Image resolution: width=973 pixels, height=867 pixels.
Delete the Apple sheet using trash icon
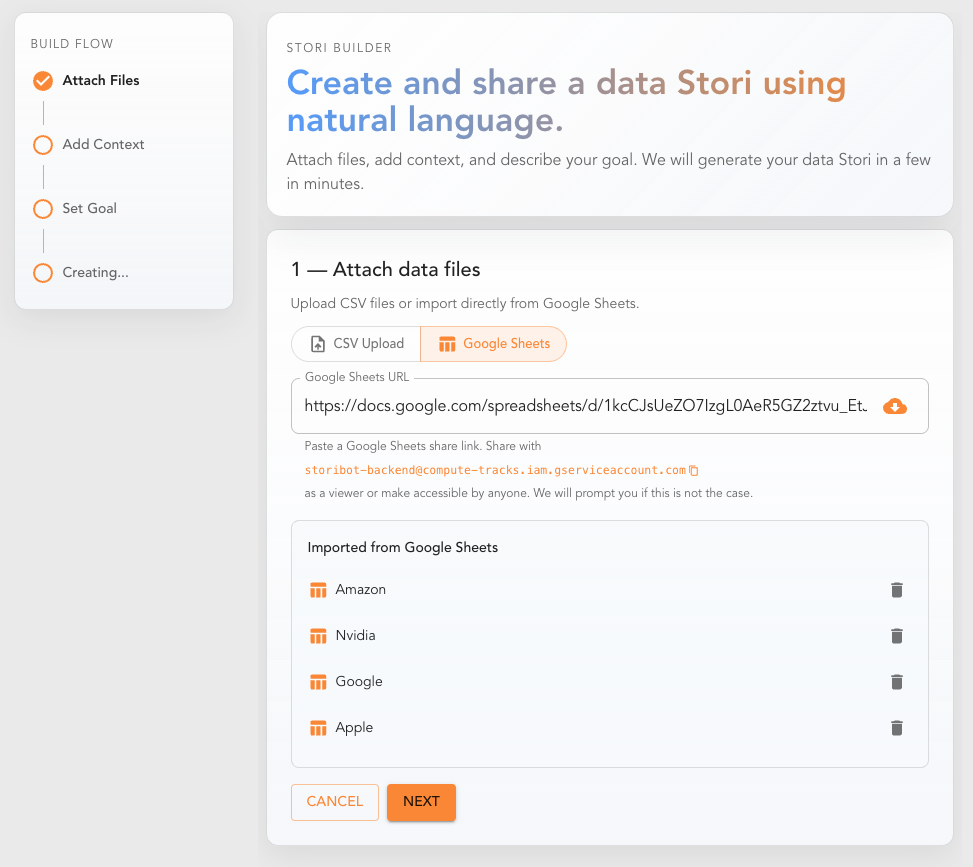897,727
